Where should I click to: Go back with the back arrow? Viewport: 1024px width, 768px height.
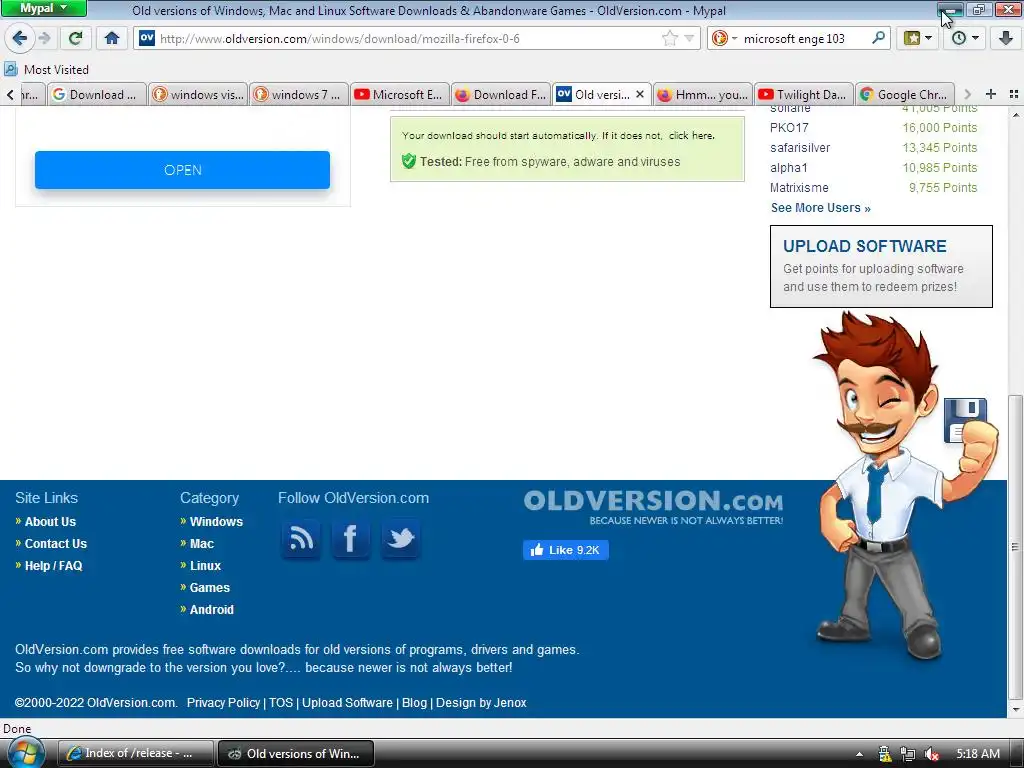click(20, 38)
